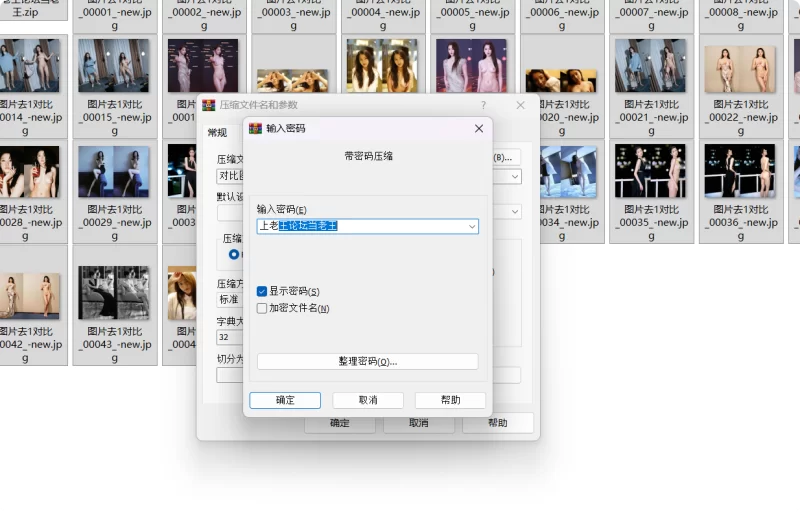
Task: Open the 标准 compression method dropdown
Action: tap(230, 299)
